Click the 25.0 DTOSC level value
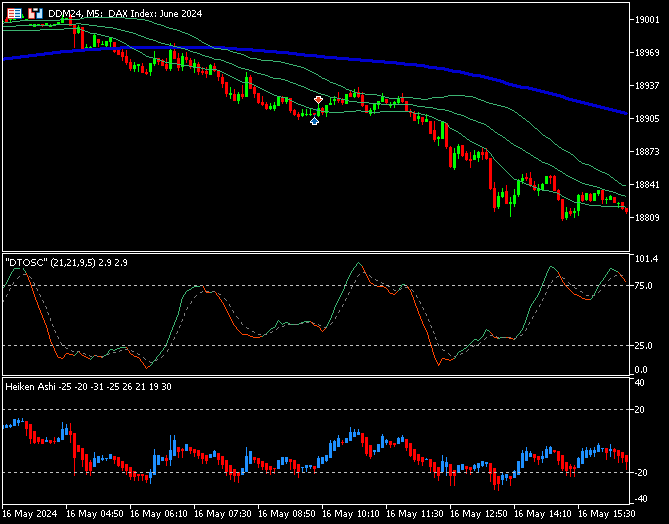Image resolution: width=669 pixels, height=524 pixels. 644,346
